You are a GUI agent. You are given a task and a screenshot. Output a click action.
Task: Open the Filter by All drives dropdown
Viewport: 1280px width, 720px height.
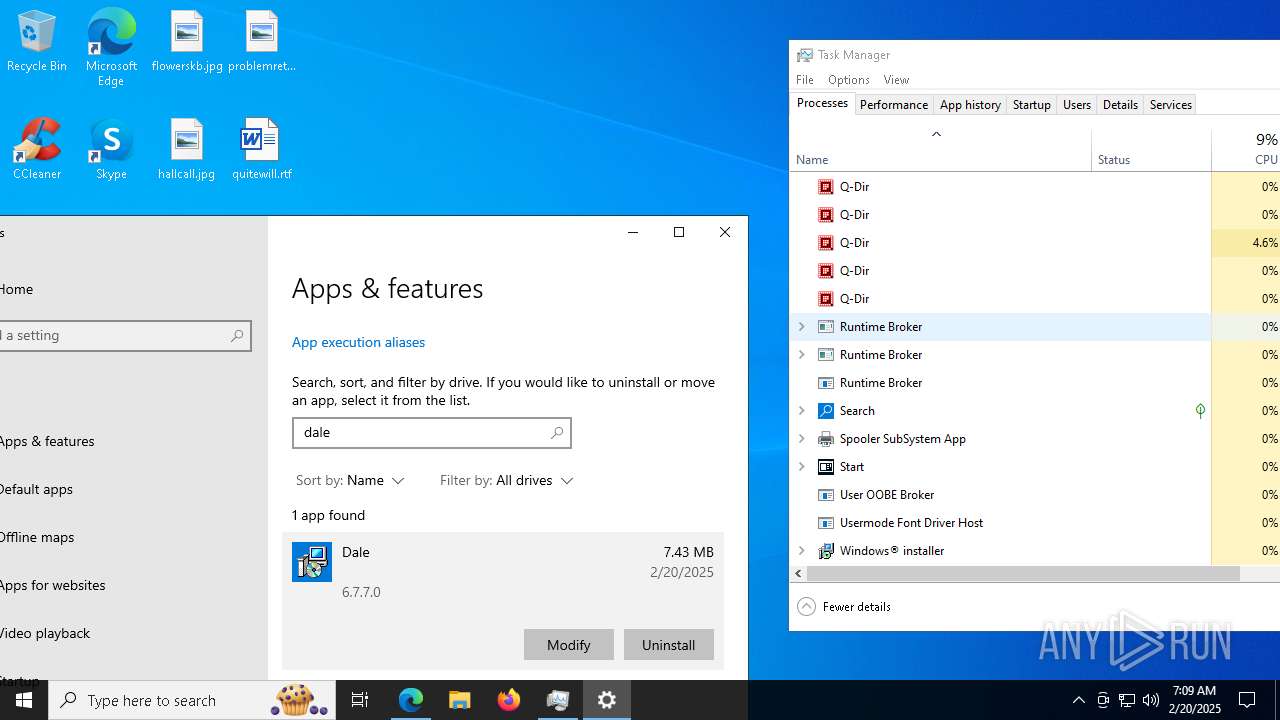click(507, 480)
